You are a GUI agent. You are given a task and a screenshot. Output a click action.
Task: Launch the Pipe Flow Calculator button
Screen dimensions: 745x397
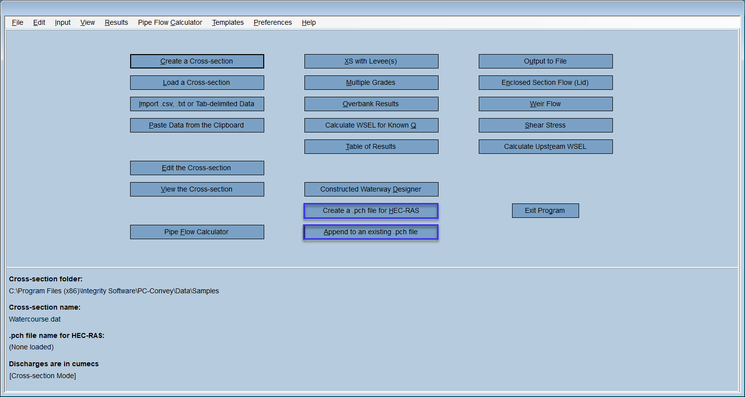click(x=197, y=232)
